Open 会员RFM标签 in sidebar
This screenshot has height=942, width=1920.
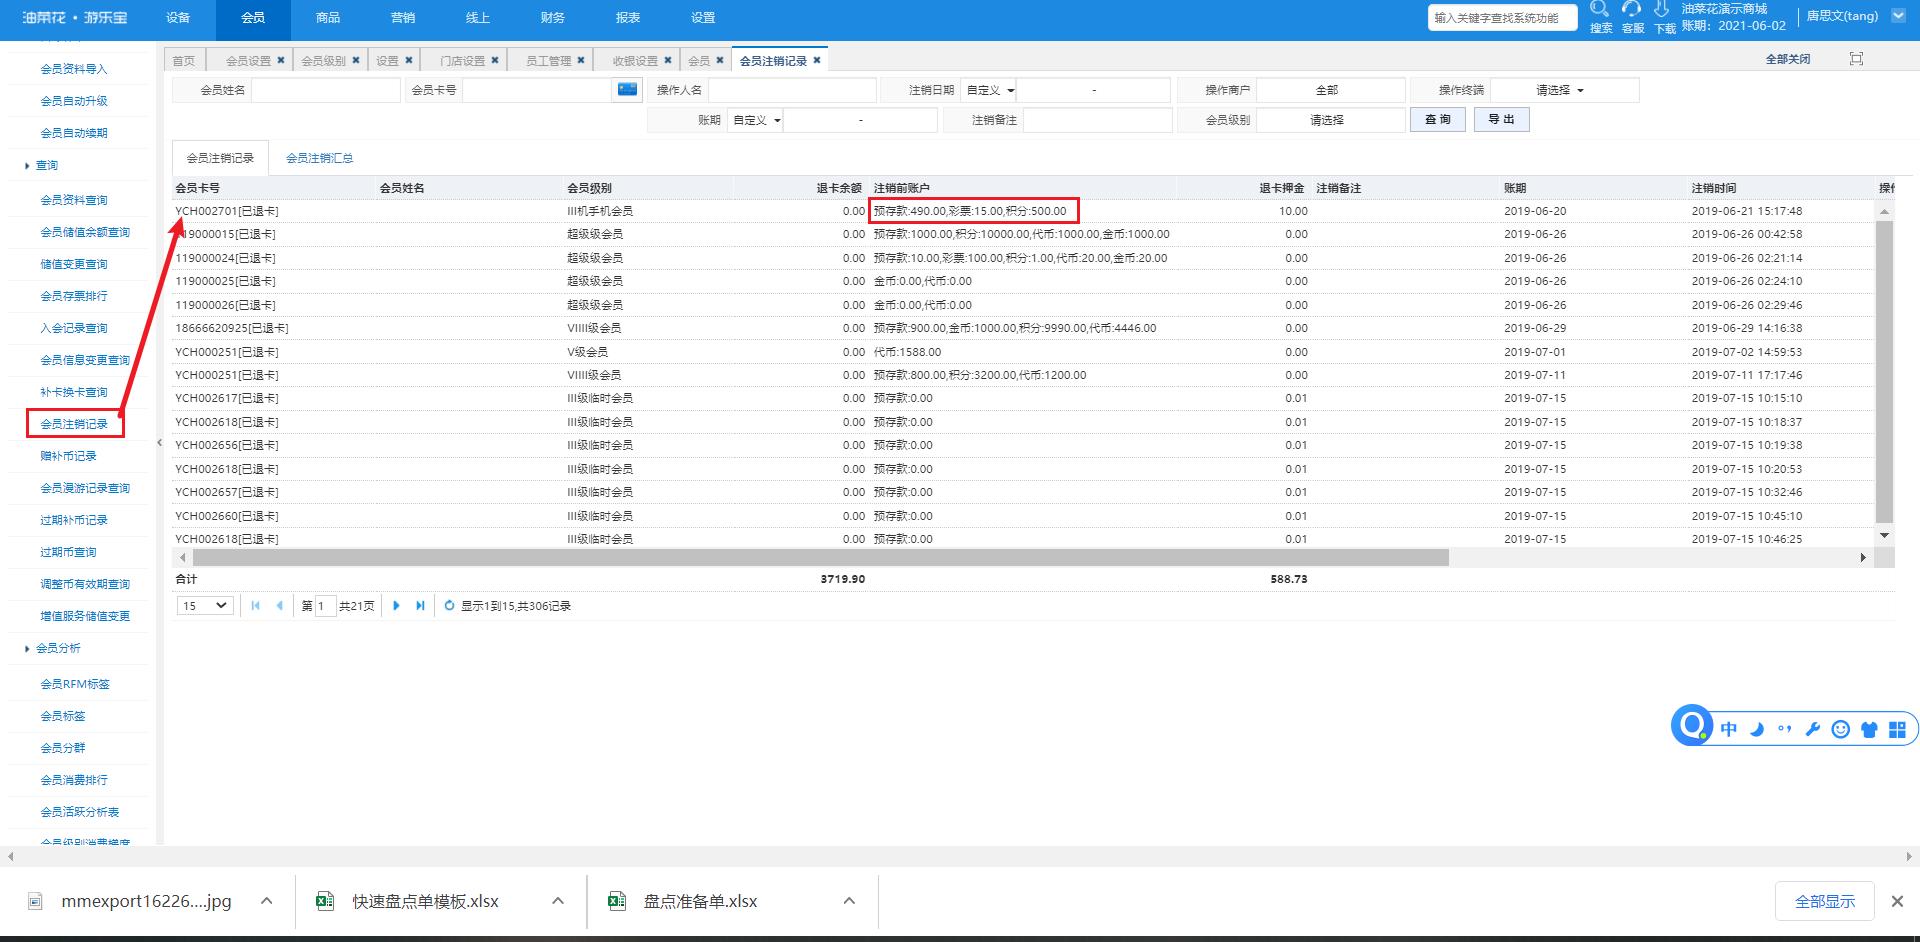tap(75, 684)
